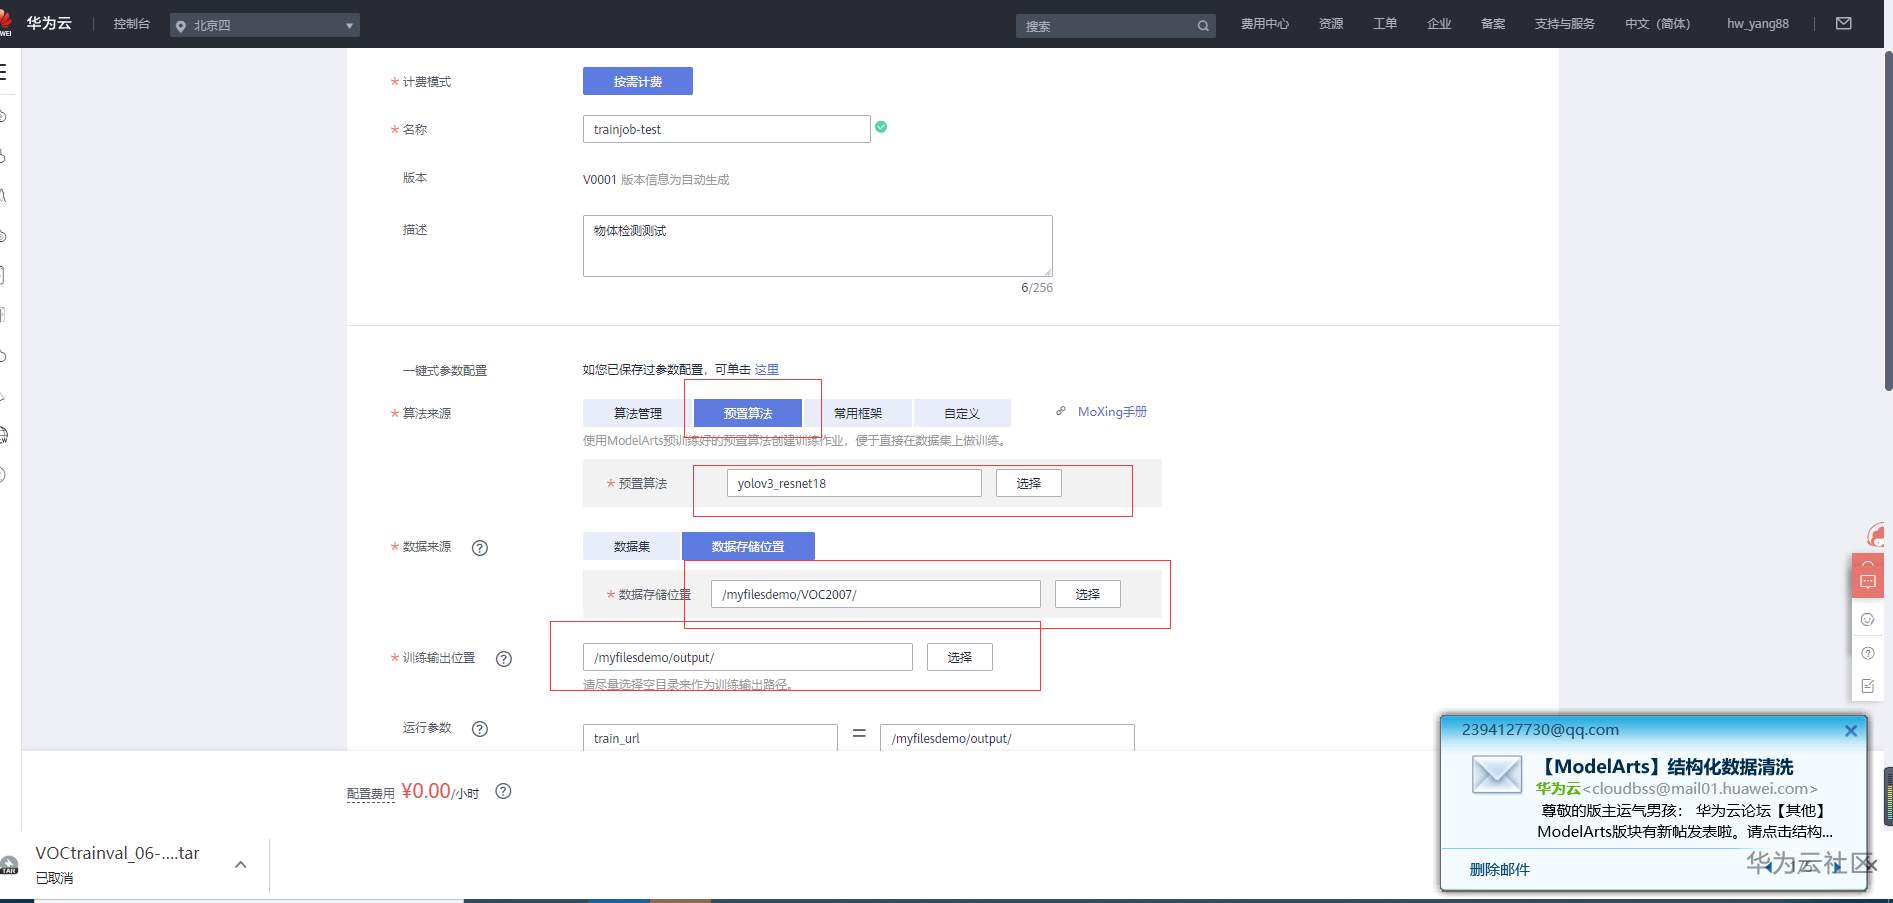Click the V0001 version text

(600, 180)
